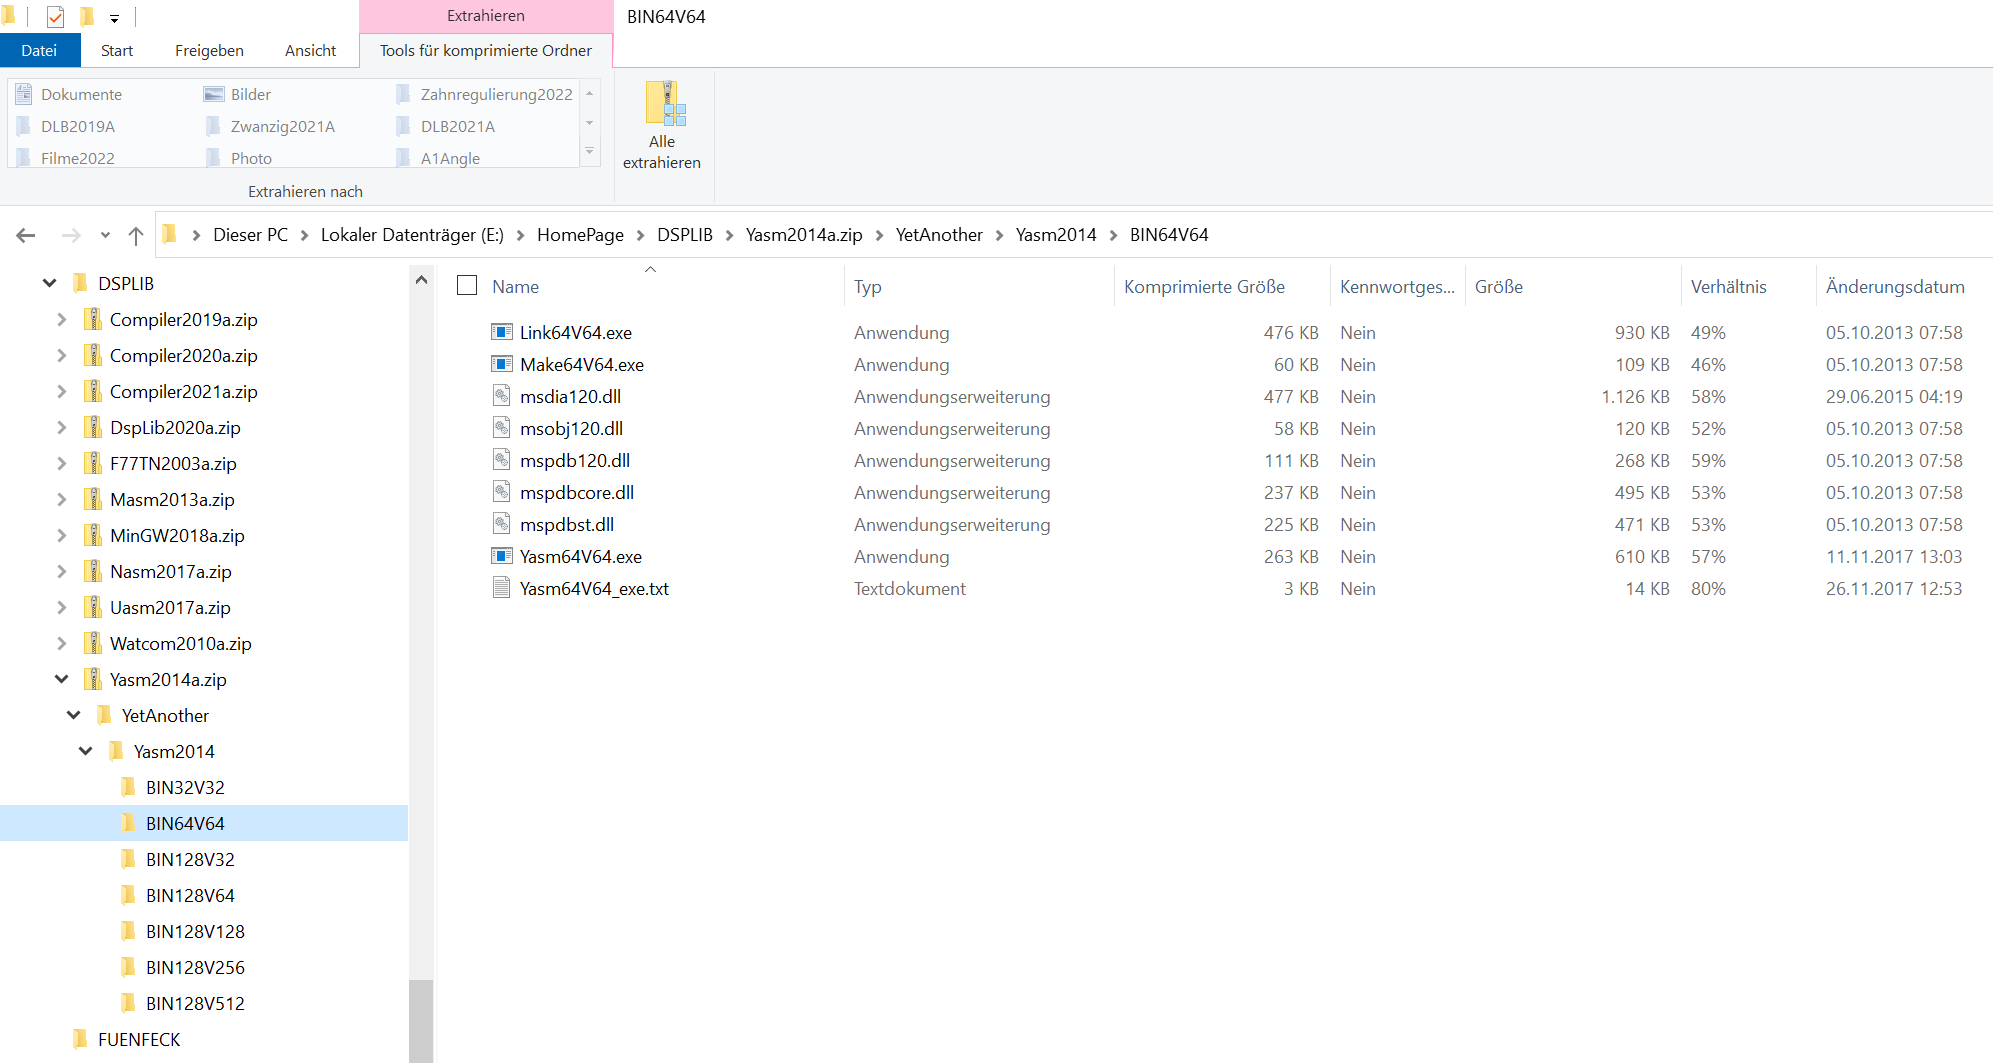1993x1063 pixels.
Task: Choose Zahnregulierung2022 as extraction destination
Action: point(485,94)
